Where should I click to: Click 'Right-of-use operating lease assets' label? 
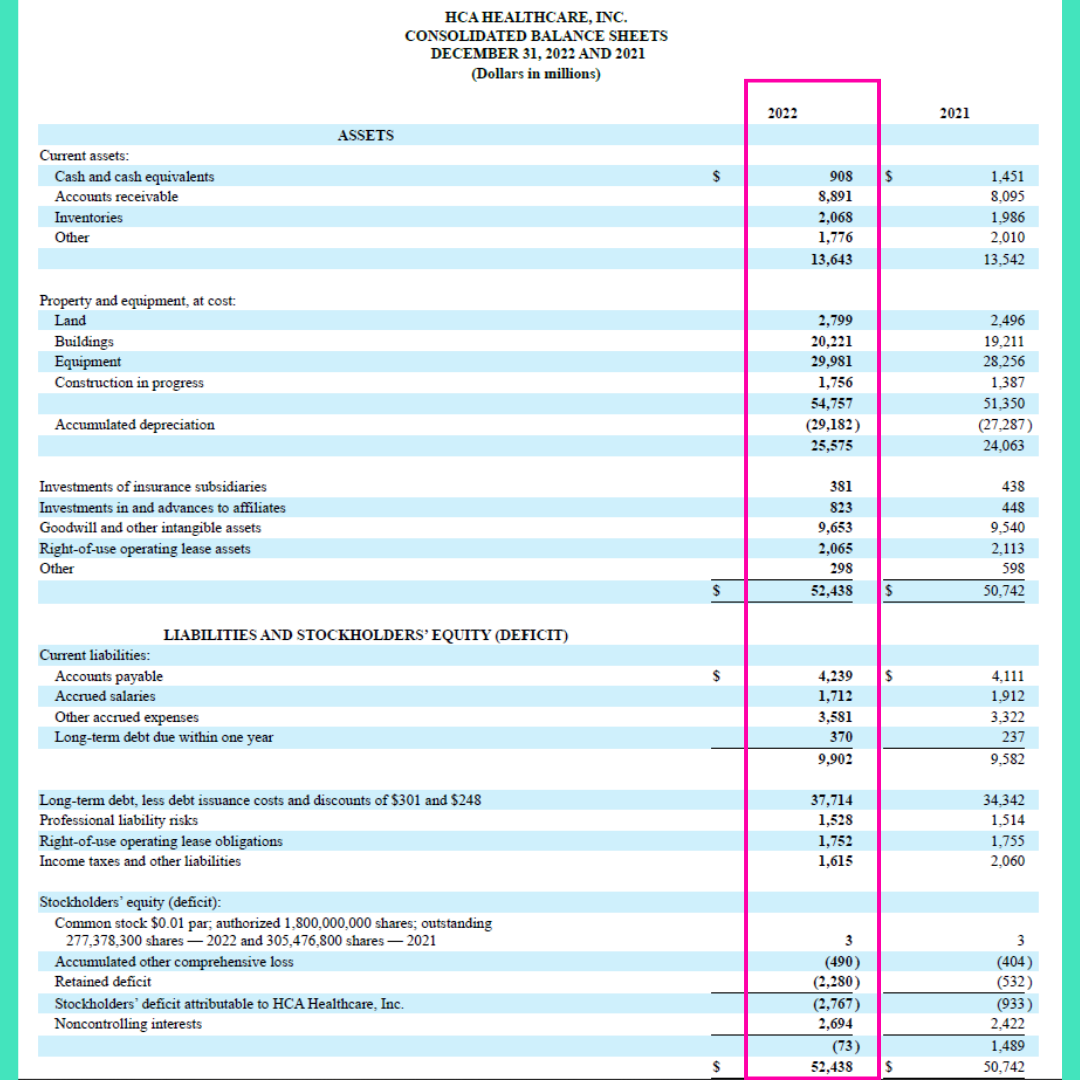145,549
